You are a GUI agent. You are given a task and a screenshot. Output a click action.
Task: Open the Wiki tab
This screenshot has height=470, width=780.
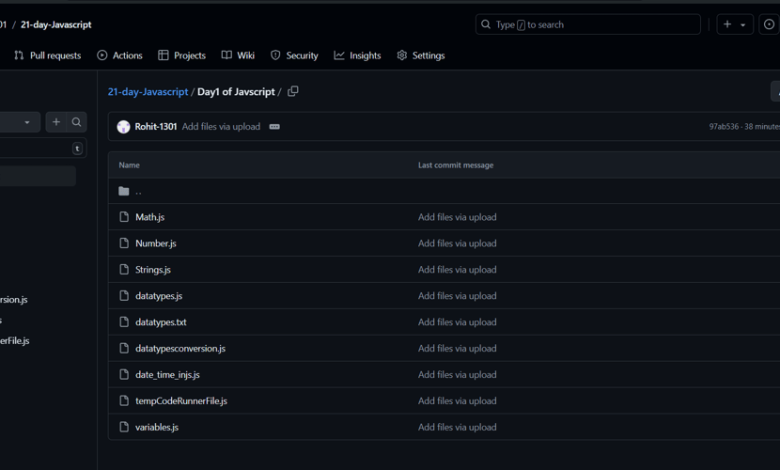point(238,56)
